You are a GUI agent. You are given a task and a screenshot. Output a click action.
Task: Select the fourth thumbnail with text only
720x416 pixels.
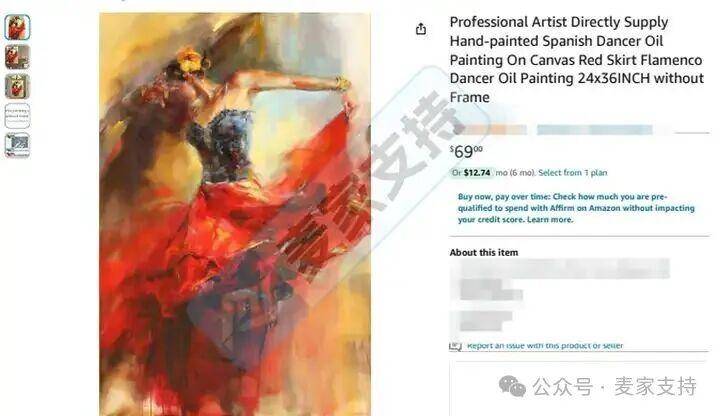click(x=17, y=115)
